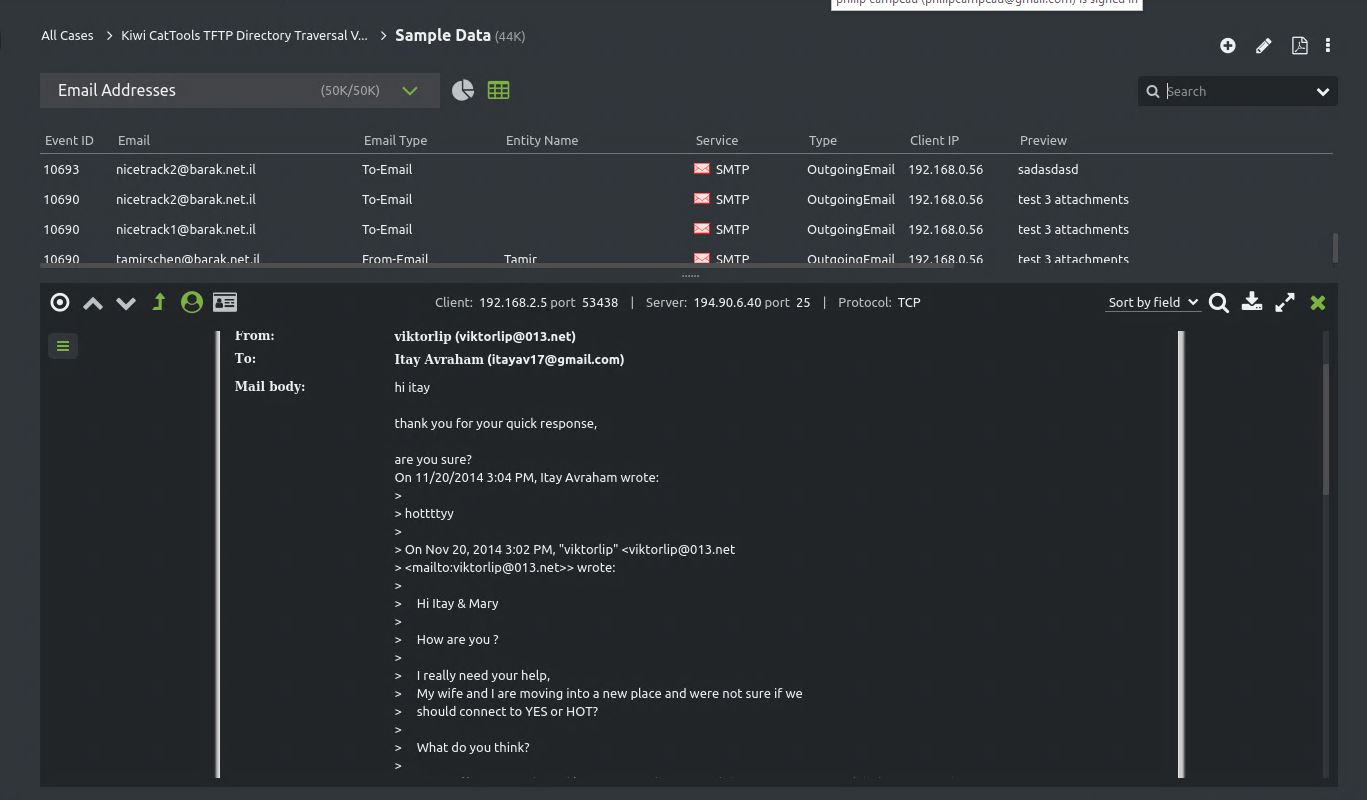The width and height of the screenshot is (1367, 800).
Task: Toggle the contact card view icon
Action: [x=225, y=302]
